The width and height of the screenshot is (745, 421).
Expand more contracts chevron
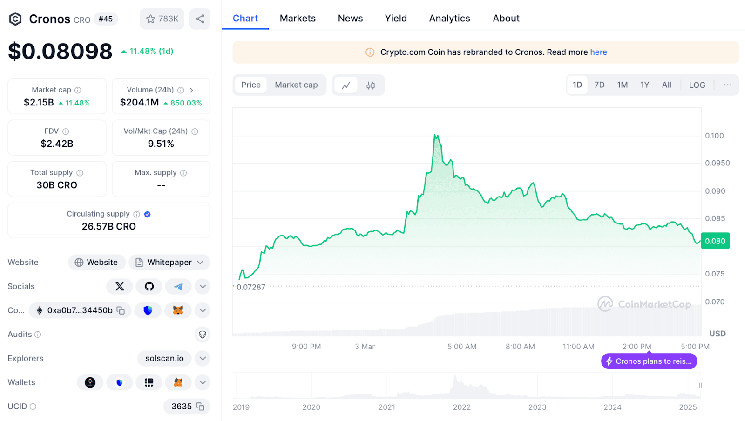click(202, 311)
